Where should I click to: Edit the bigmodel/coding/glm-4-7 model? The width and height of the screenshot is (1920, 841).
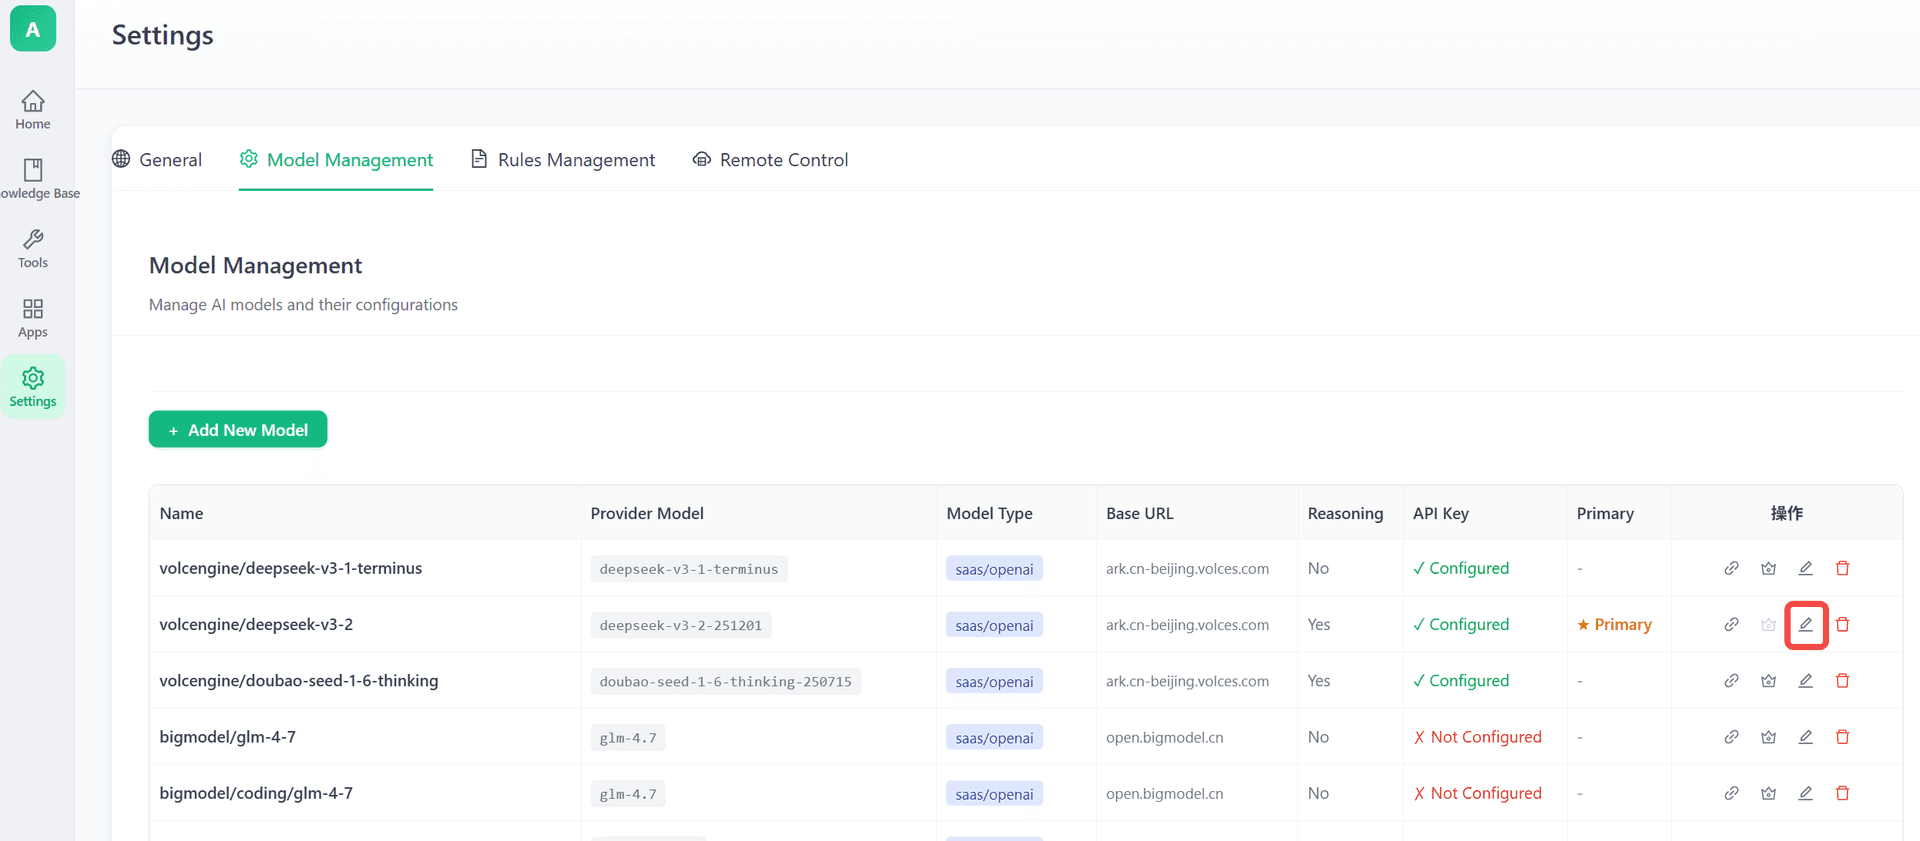pyautogui.click(x=1805, y=793)
